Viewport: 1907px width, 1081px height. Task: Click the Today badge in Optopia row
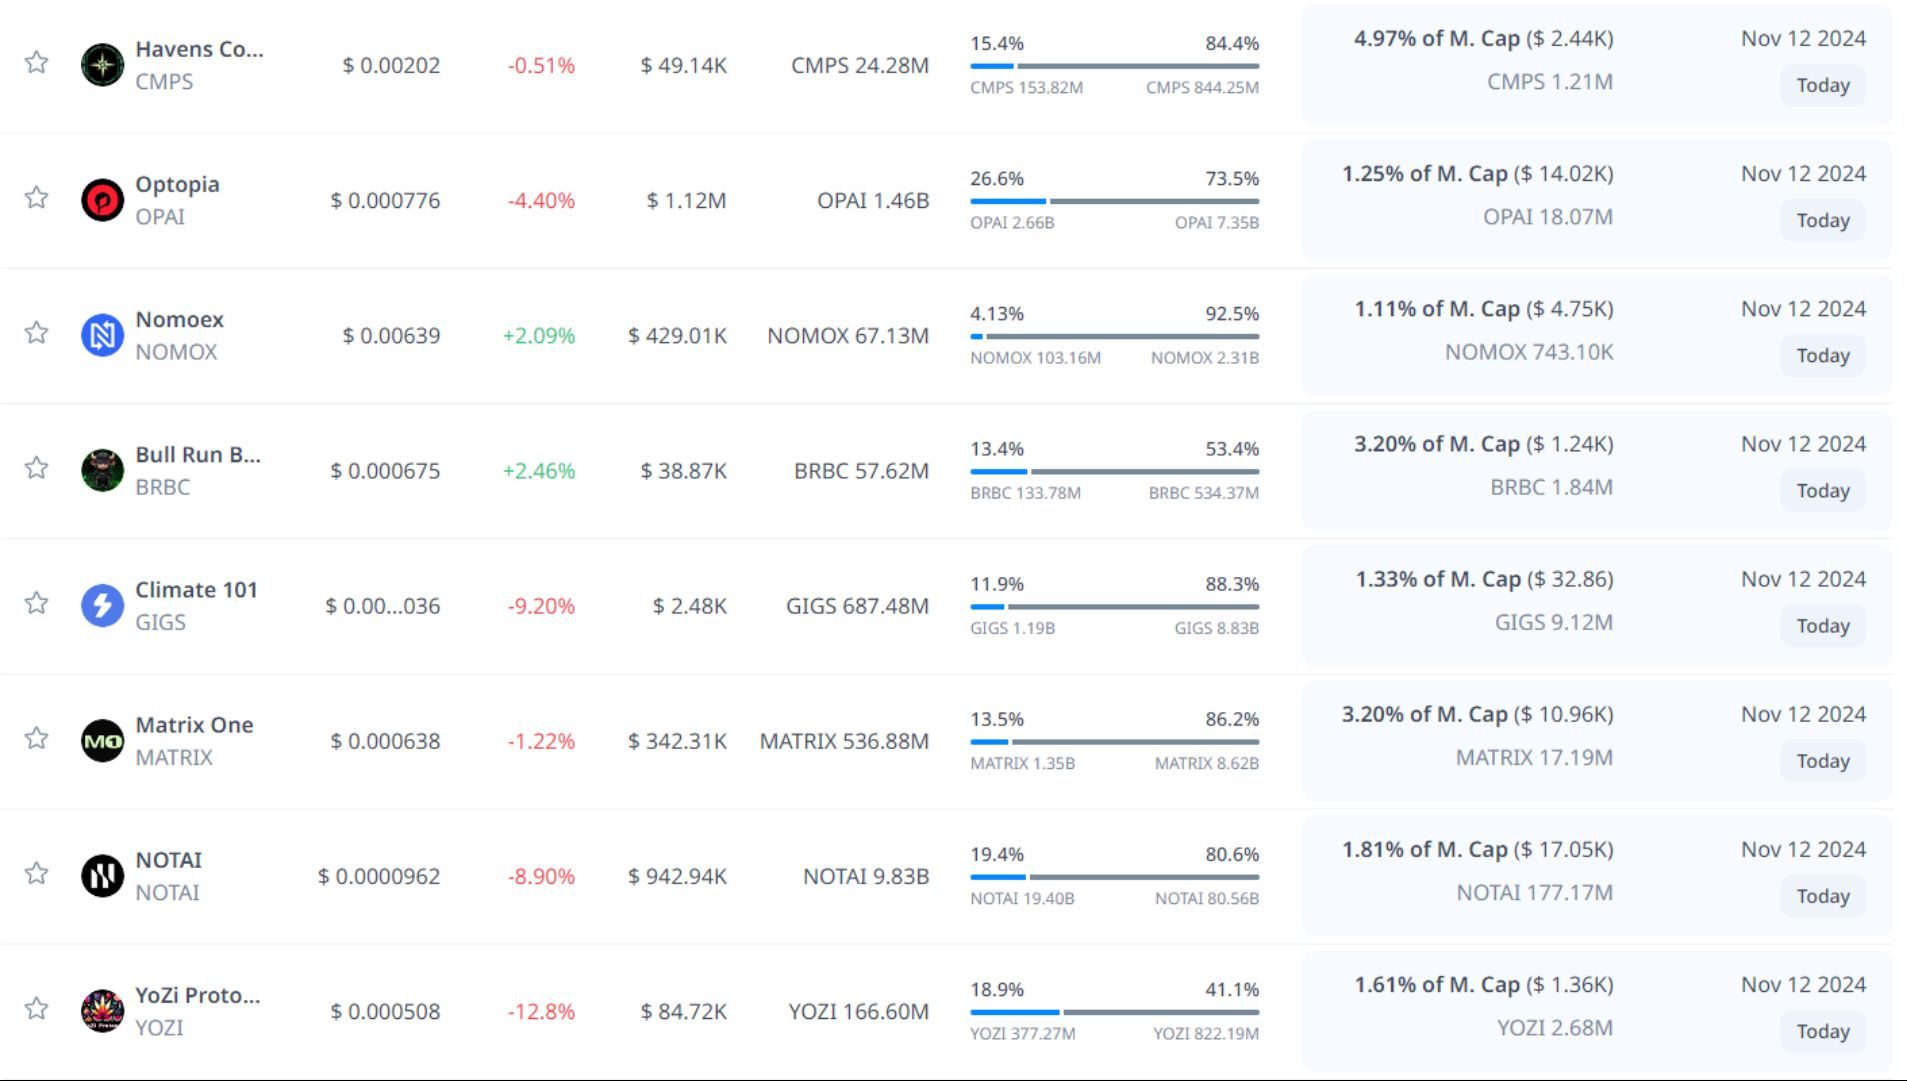[1822, 221]
